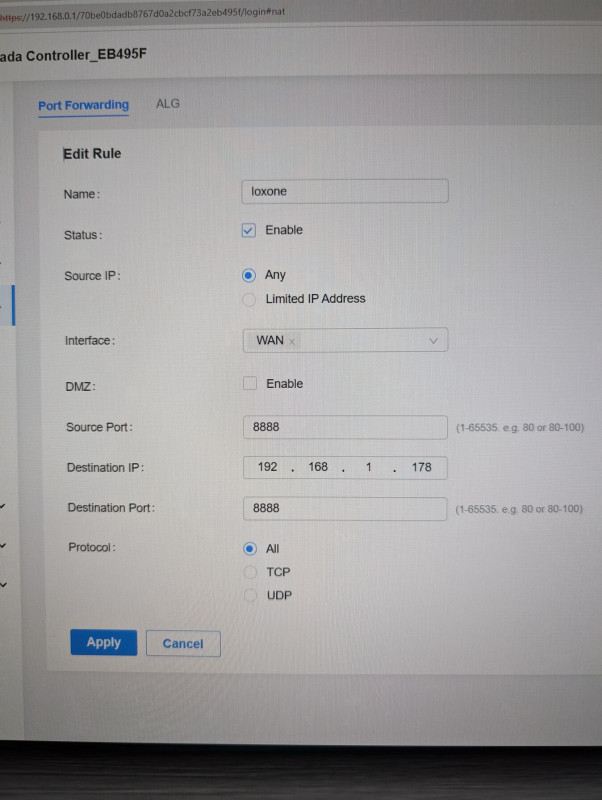Image resolution: width=602 pixels, height=800 pixels.
Task: Click the Destination IP third octet 1
Action: point(368,467)
